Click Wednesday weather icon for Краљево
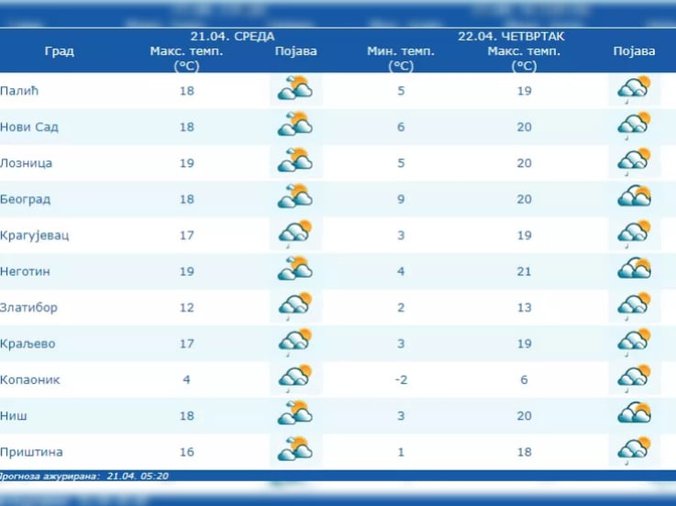676x506 pixels. point(296,342)
